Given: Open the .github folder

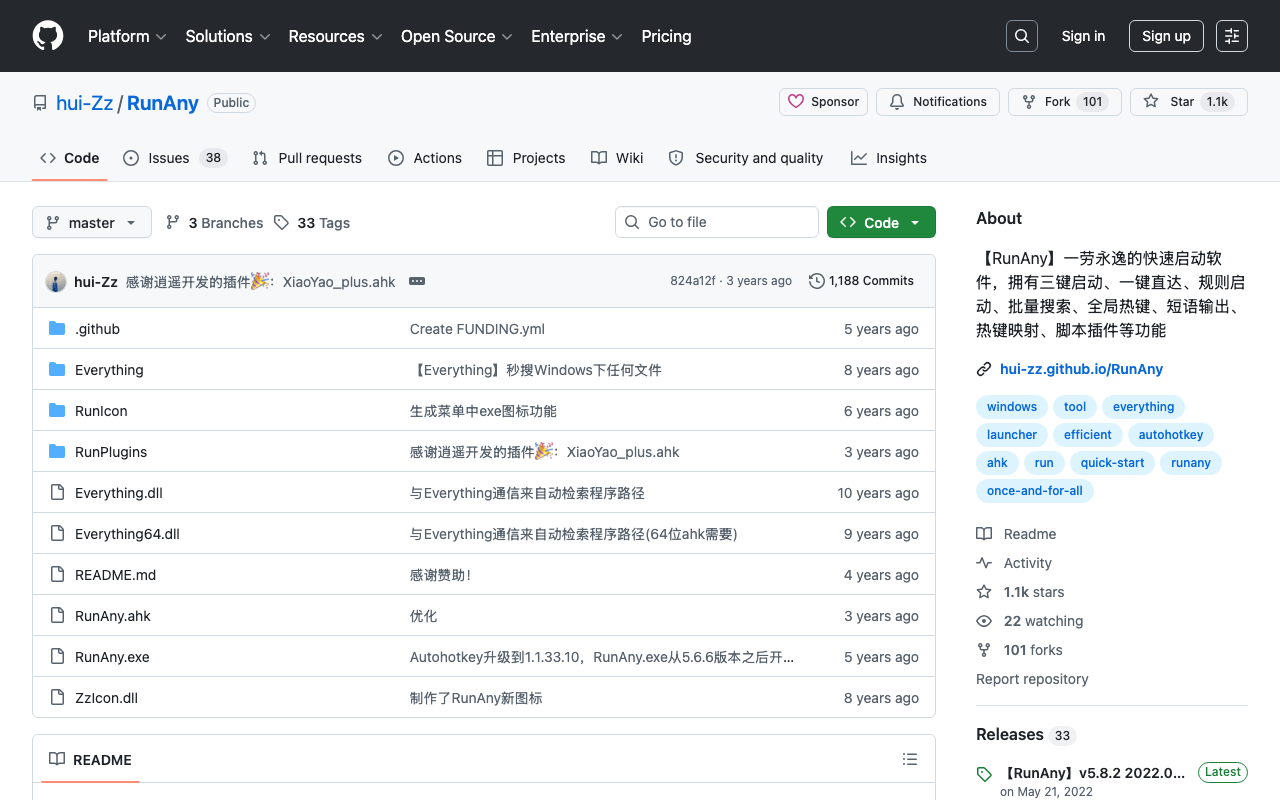Looking at the screenshot, I should coord(97,329).
